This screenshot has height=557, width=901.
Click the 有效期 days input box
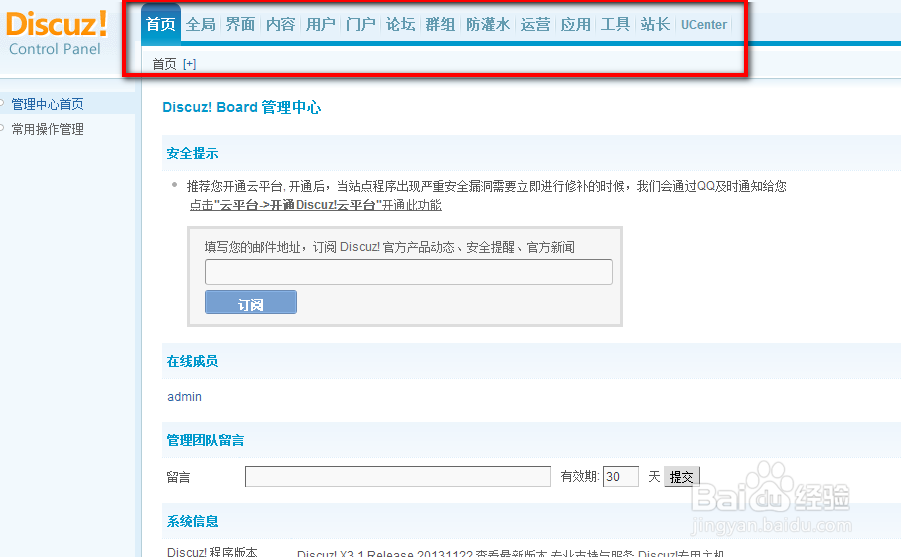[621, 477]
